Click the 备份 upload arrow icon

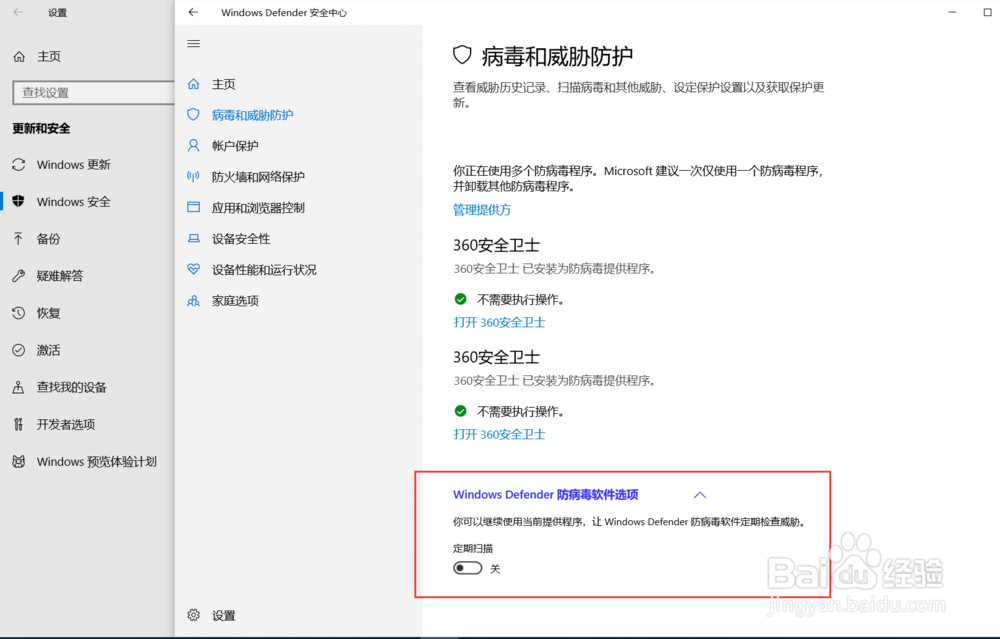[18, 239]
